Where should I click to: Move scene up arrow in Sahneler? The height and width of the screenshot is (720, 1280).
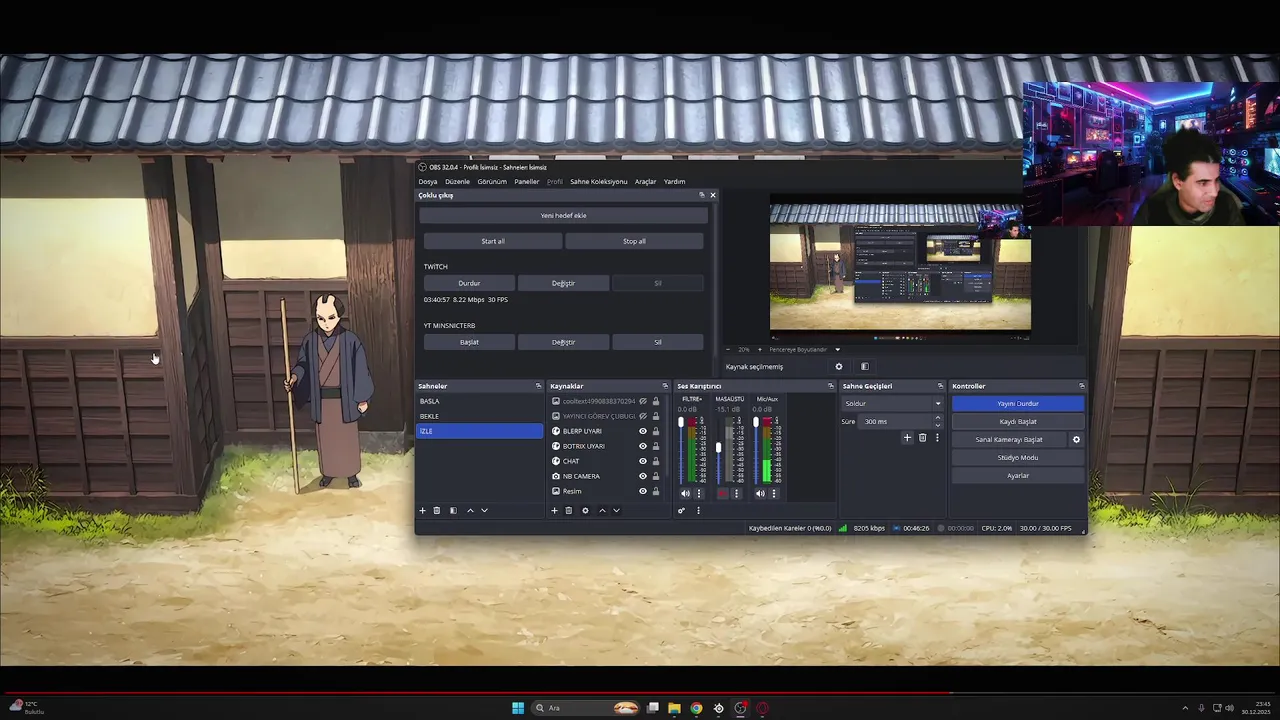point(470,511)
